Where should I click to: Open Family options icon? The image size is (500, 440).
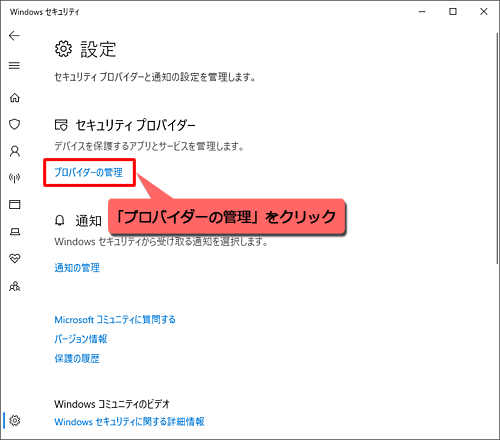click(x=15, y=286)
